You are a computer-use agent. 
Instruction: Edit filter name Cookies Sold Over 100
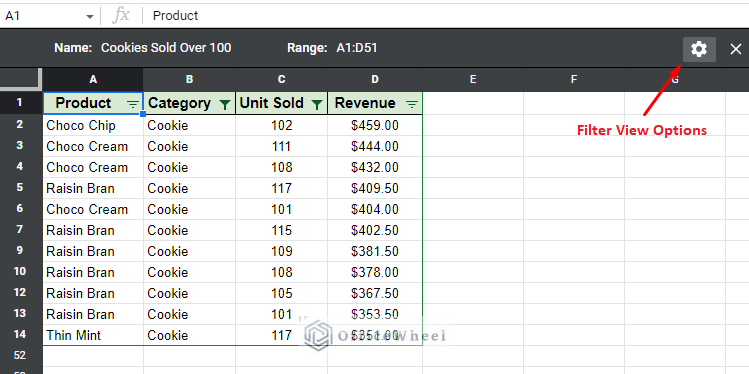pyautogui.click(x=166, y=48)
